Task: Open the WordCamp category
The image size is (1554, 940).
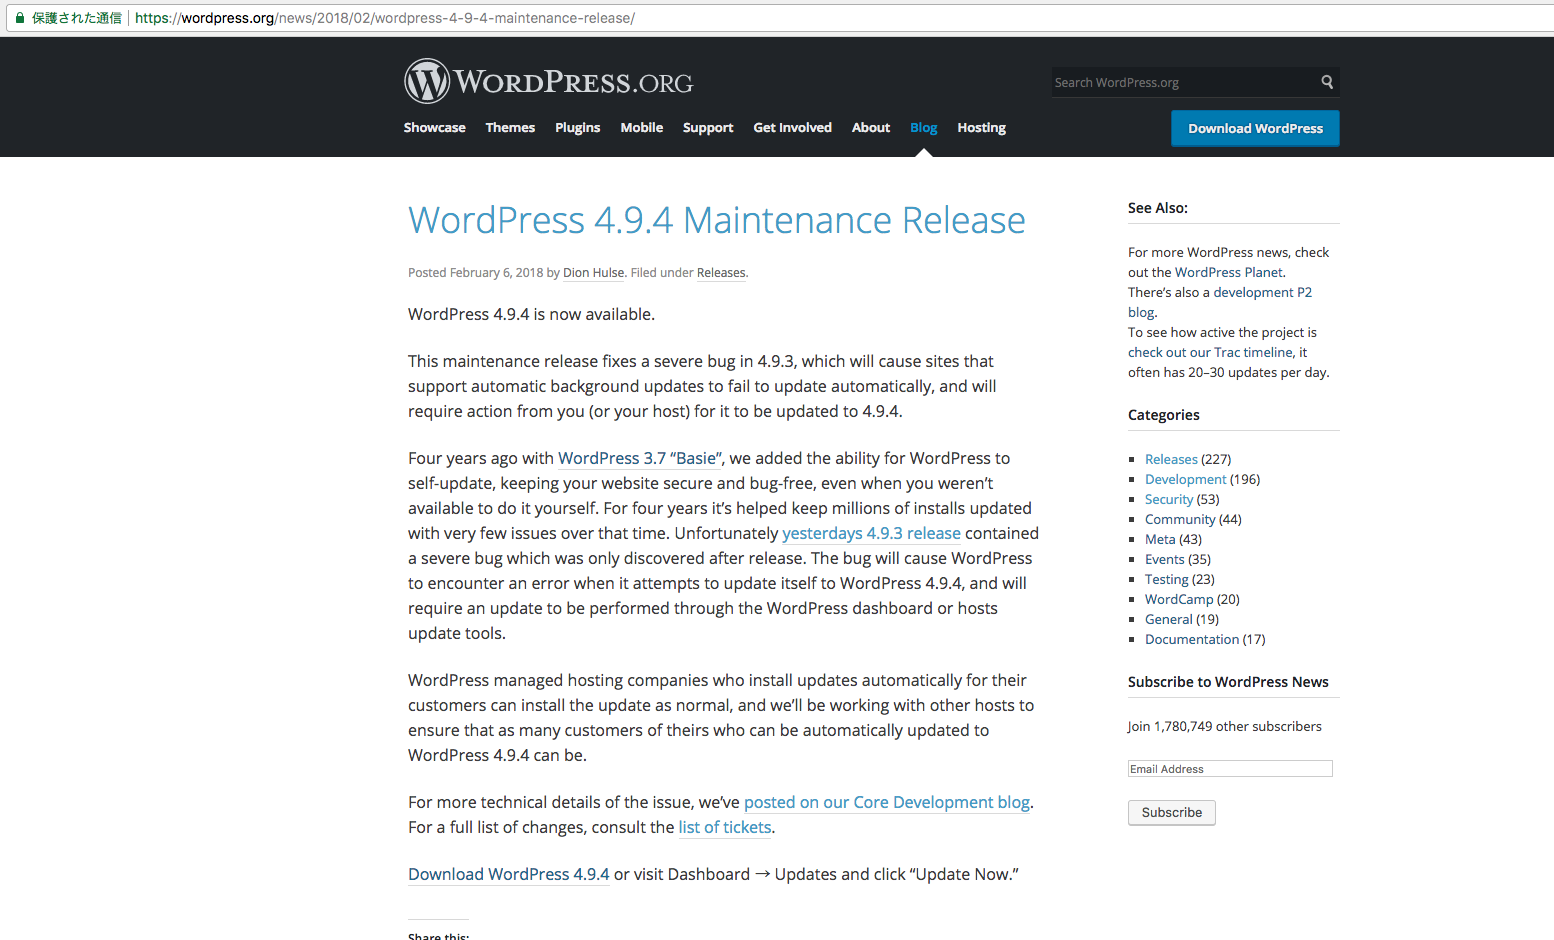Action: pyautogui.click(x=1179, y=599)
